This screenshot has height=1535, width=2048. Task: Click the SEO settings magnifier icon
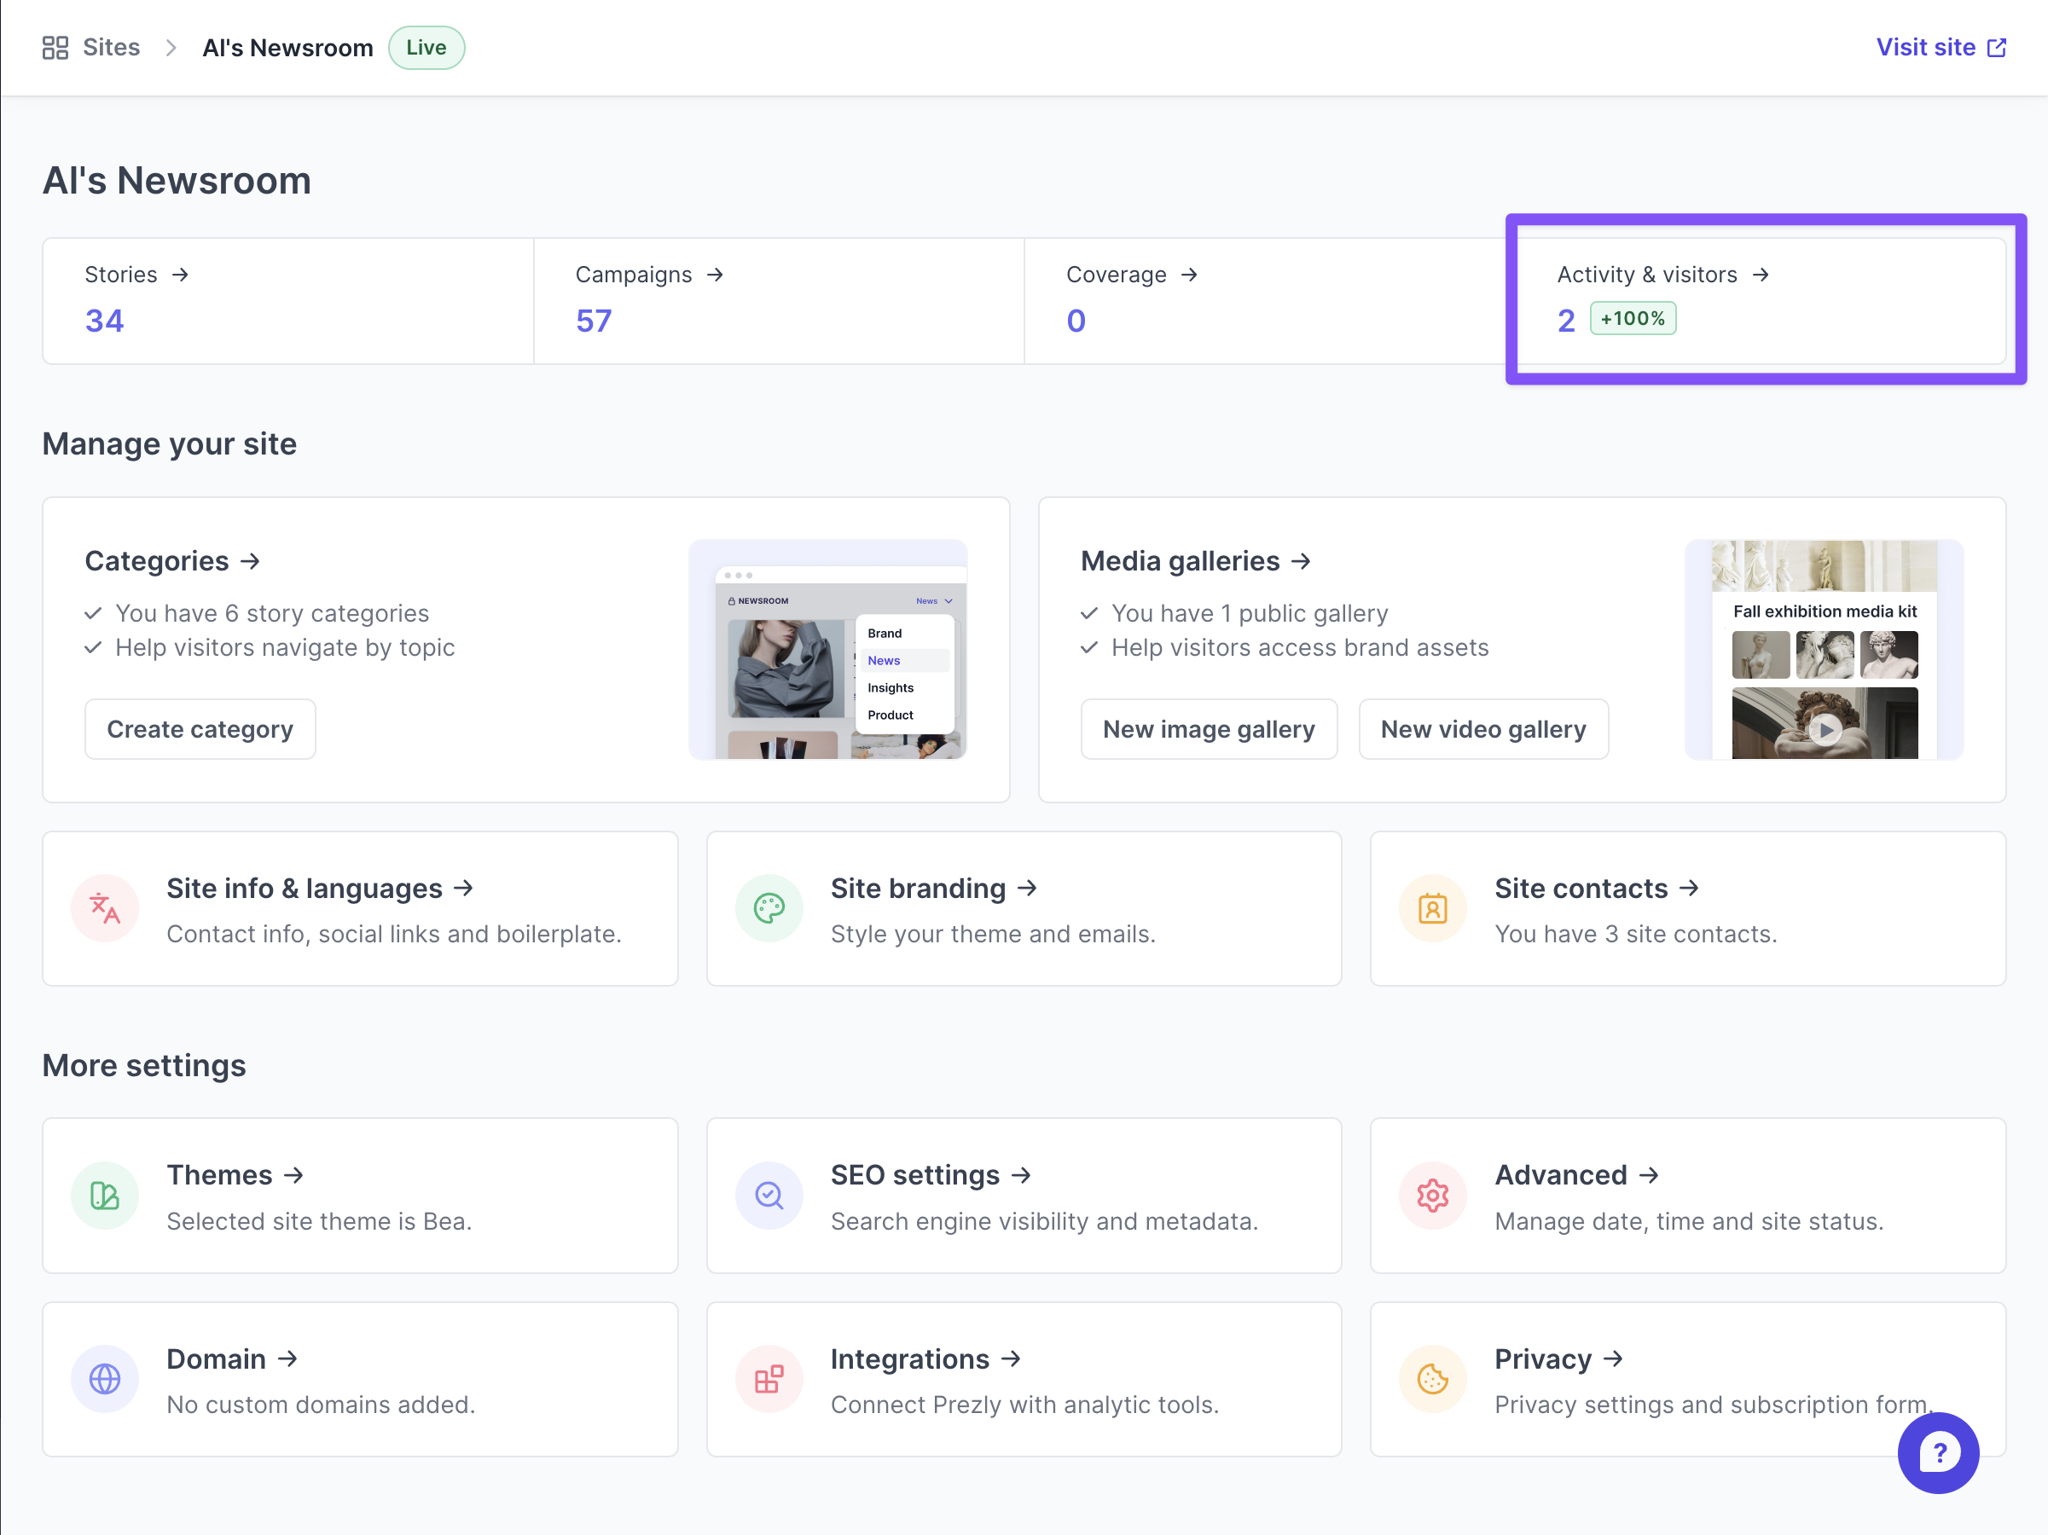pos(769,1195)
